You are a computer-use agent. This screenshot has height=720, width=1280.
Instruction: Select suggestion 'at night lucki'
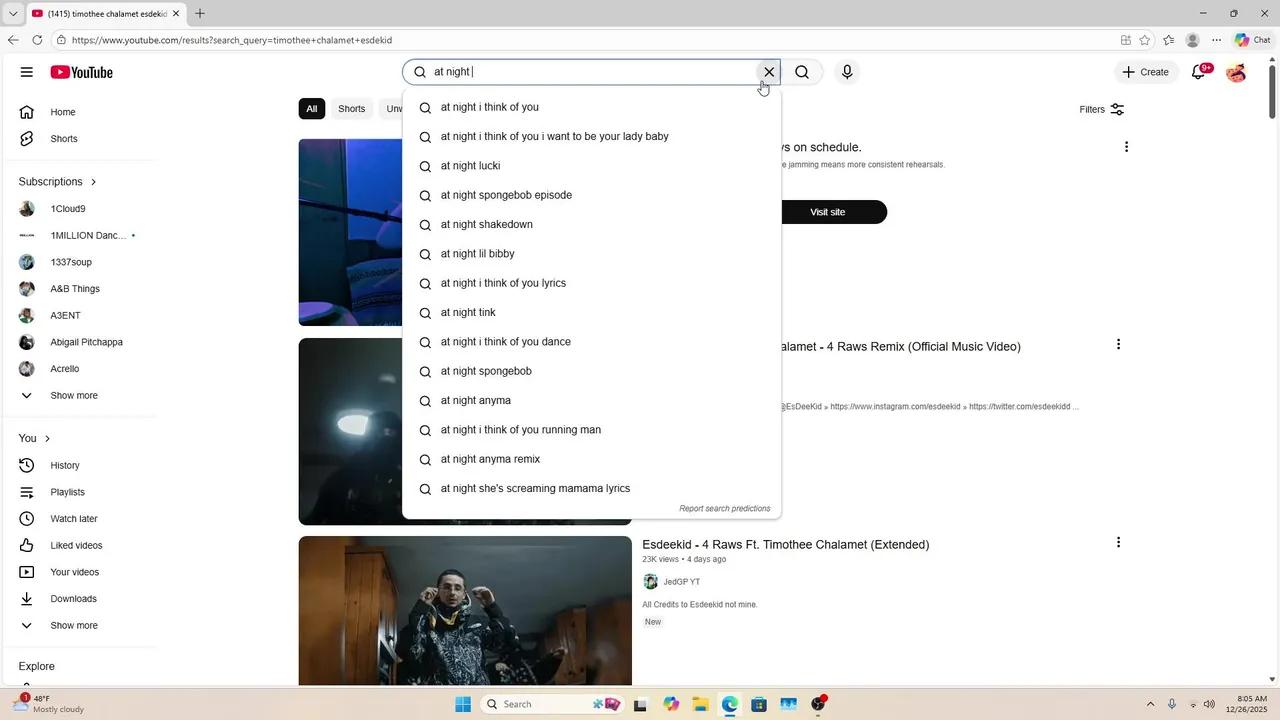pyautogui.click(x=591, y=166)
